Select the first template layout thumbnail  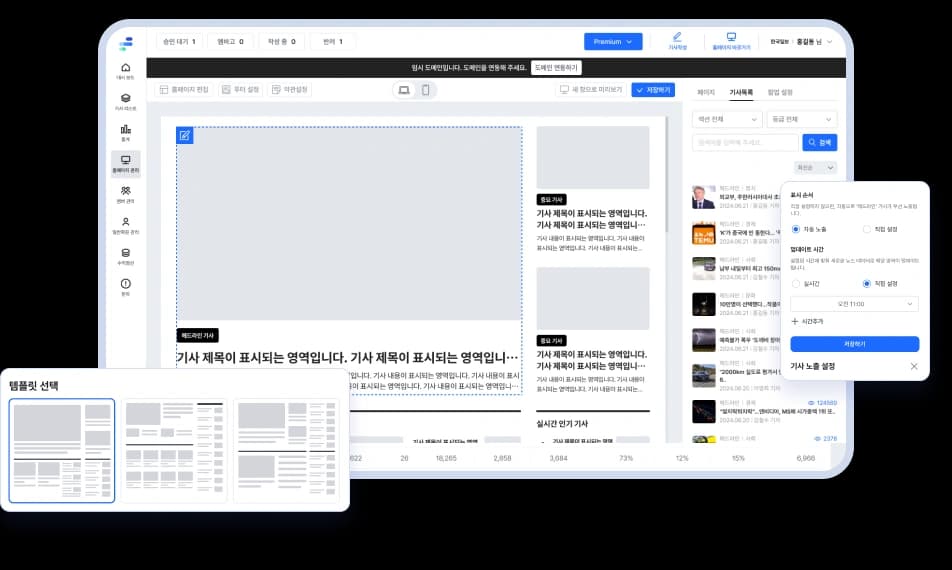(x=62, y=450)
